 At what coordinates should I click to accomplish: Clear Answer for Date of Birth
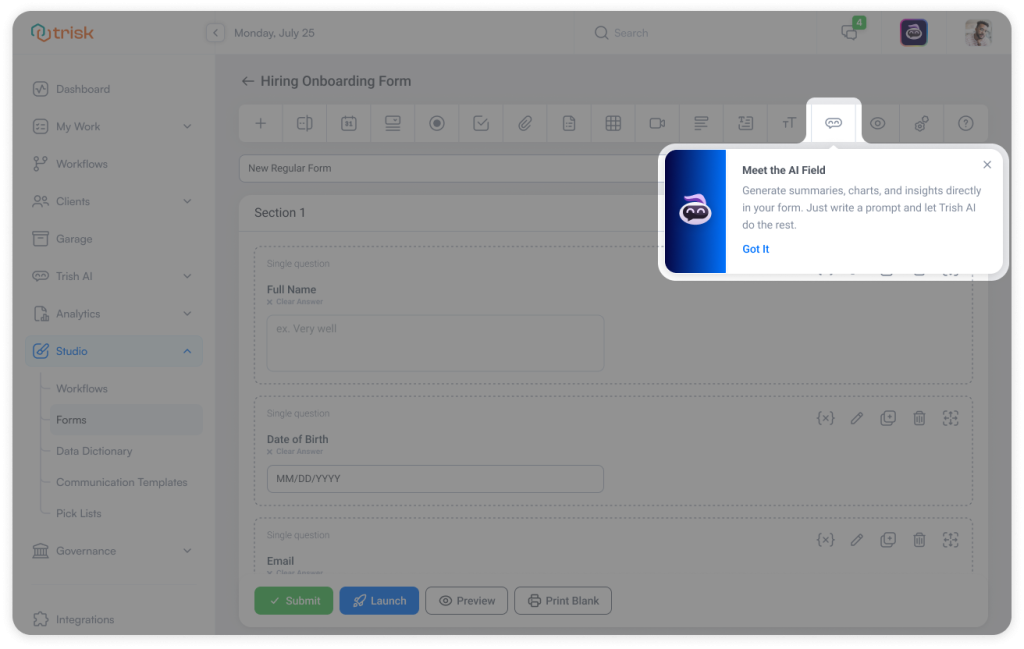coord(295,451)
